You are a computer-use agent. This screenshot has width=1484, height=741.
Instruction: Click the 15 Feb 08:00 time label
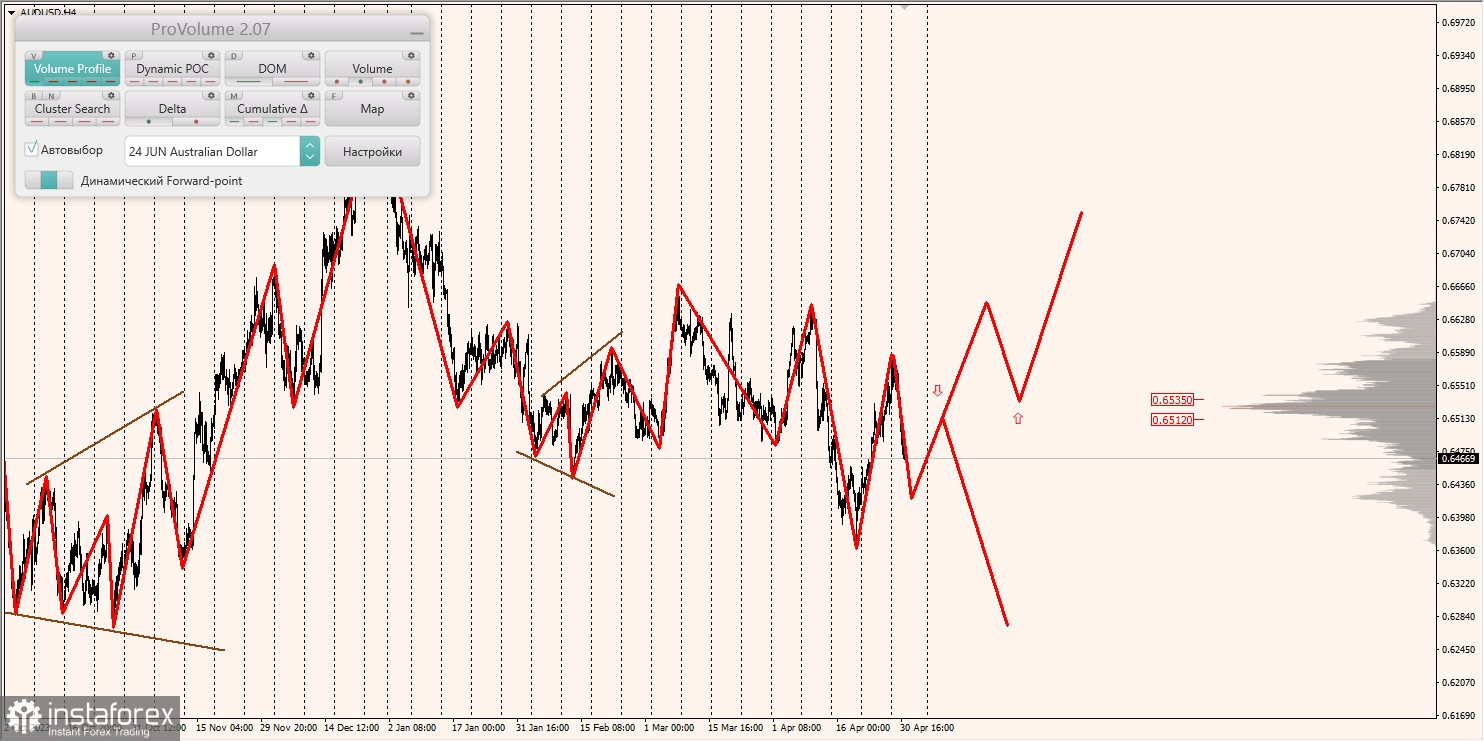coord(607,728)
